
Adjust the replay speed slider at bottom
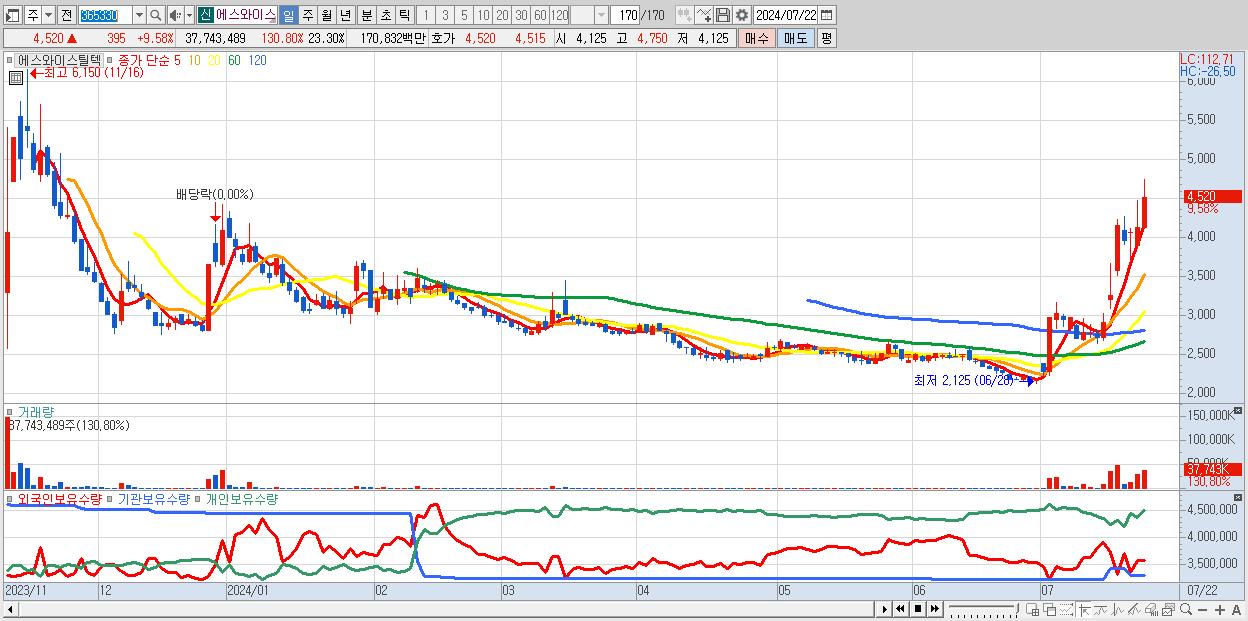coord(984,608)
